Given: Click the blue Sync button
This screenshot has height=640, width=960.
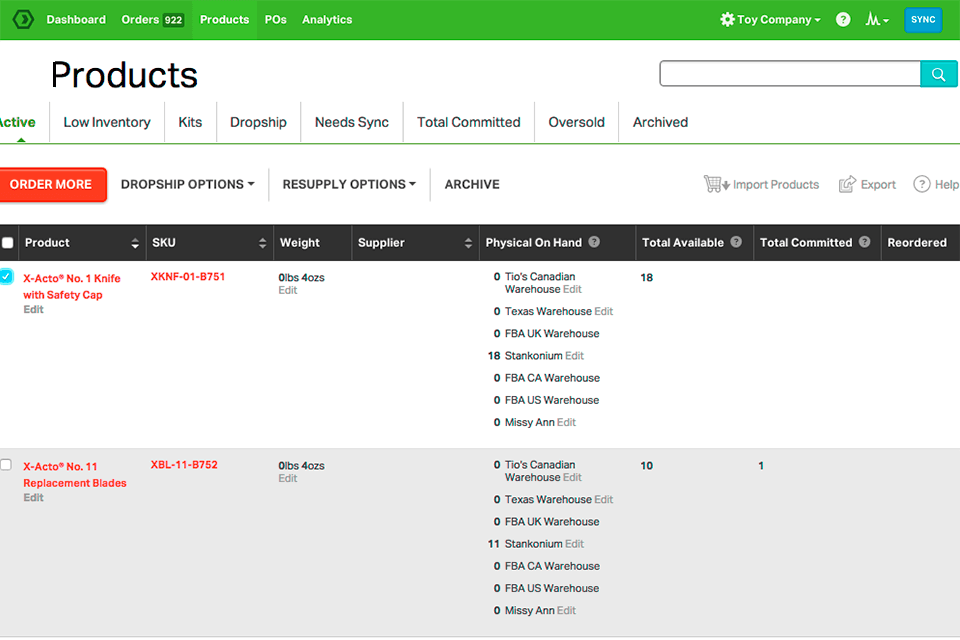Looking at the screenshot, I should (x=923, y=20).
